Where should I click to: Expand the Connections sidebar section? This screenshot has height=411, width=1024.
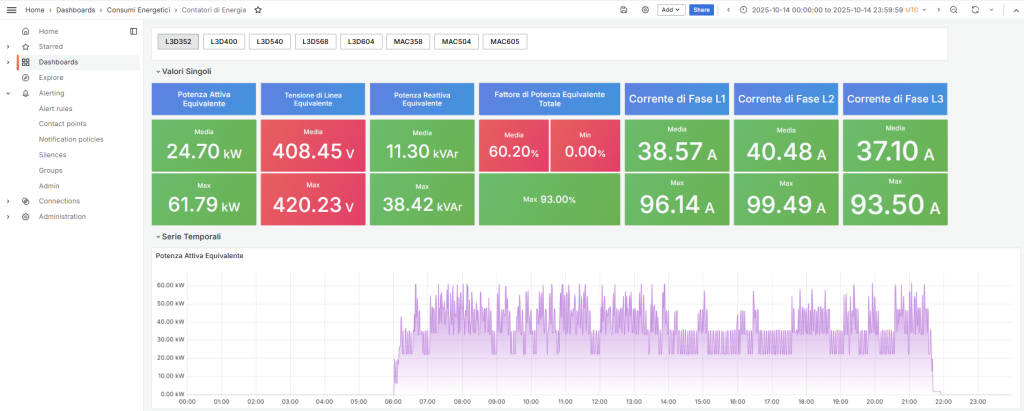(8, 201)
